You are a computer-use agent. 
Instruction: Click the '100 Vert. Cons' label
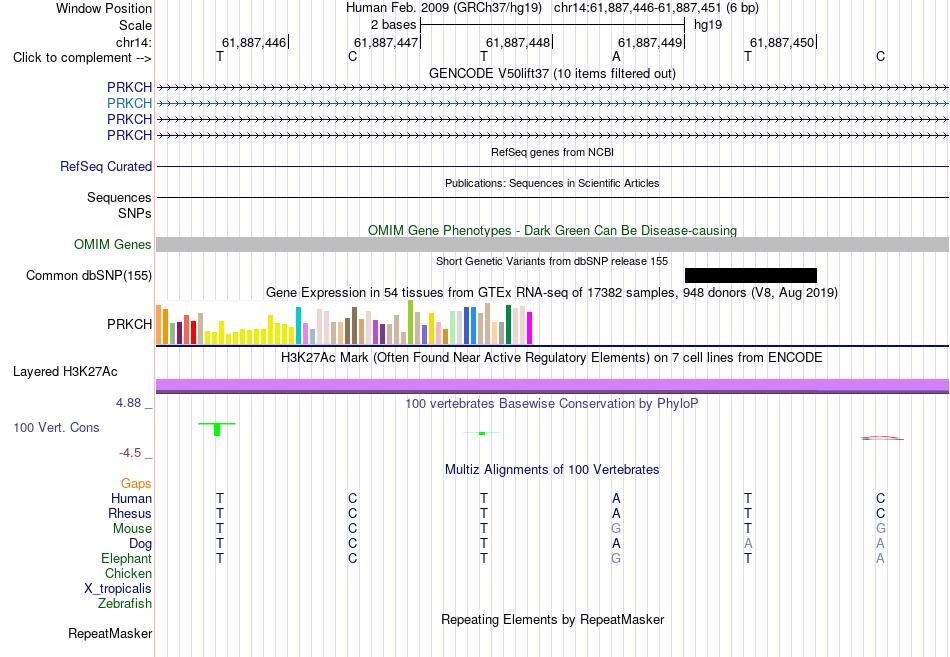56,427
